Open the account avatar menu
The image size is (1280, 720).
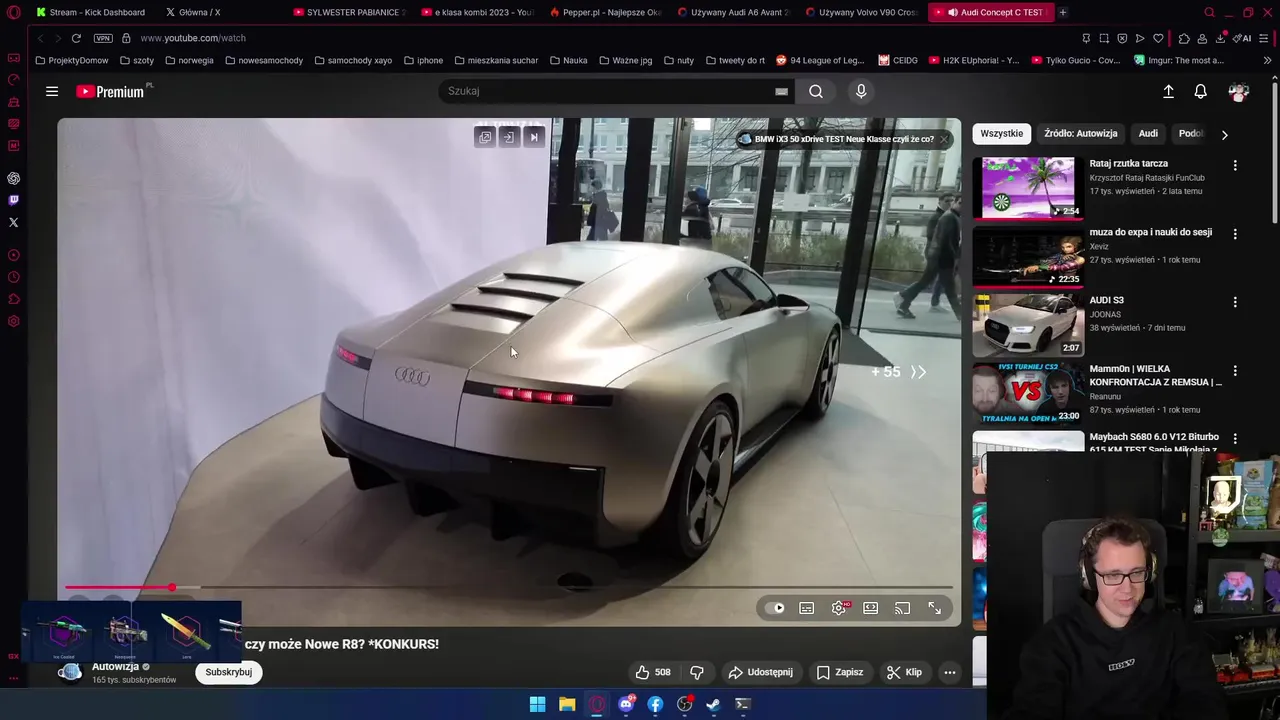[x=1239, y=91]
